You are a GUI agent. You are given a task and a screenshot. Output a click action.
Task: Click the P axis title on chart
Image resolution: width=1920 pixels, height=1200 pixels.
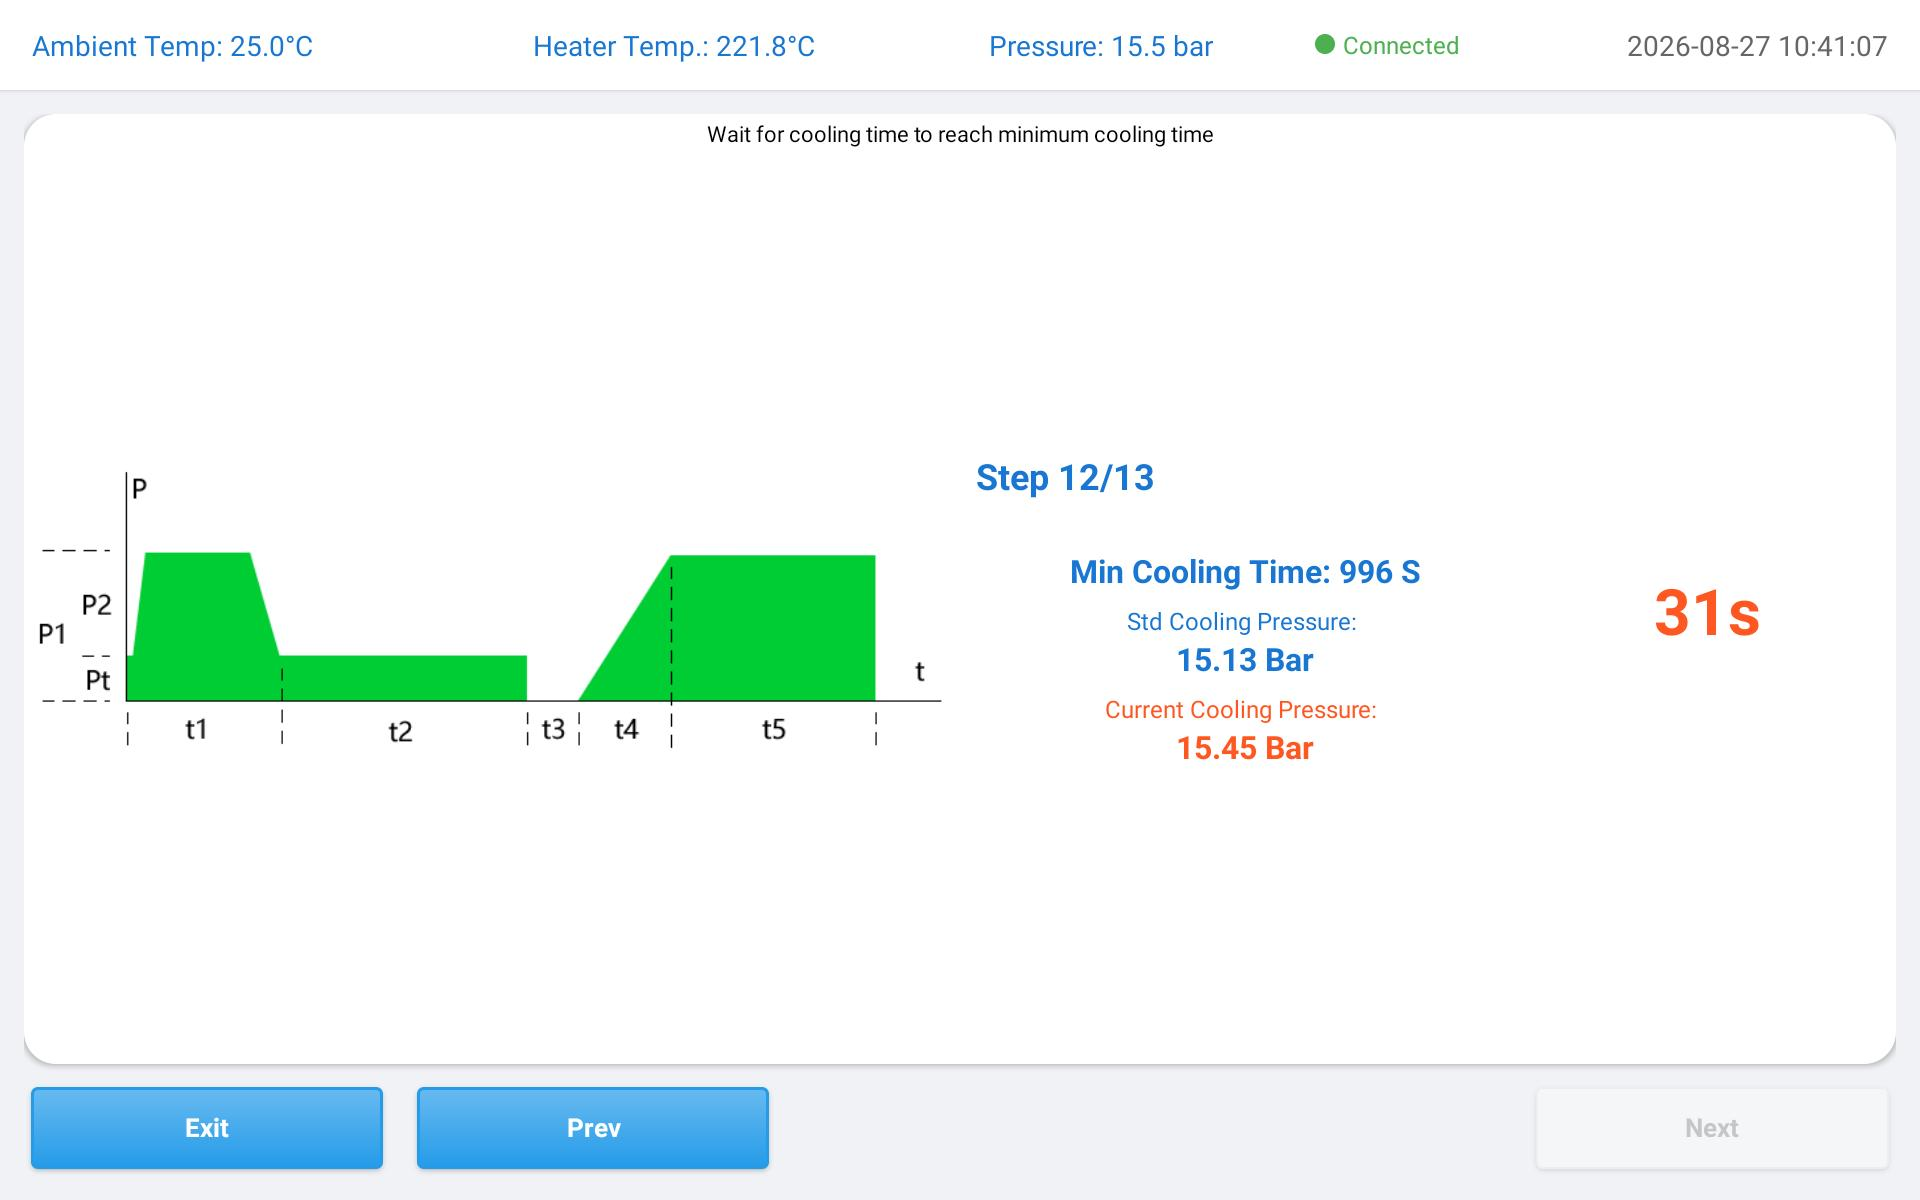tap(139, 488)
